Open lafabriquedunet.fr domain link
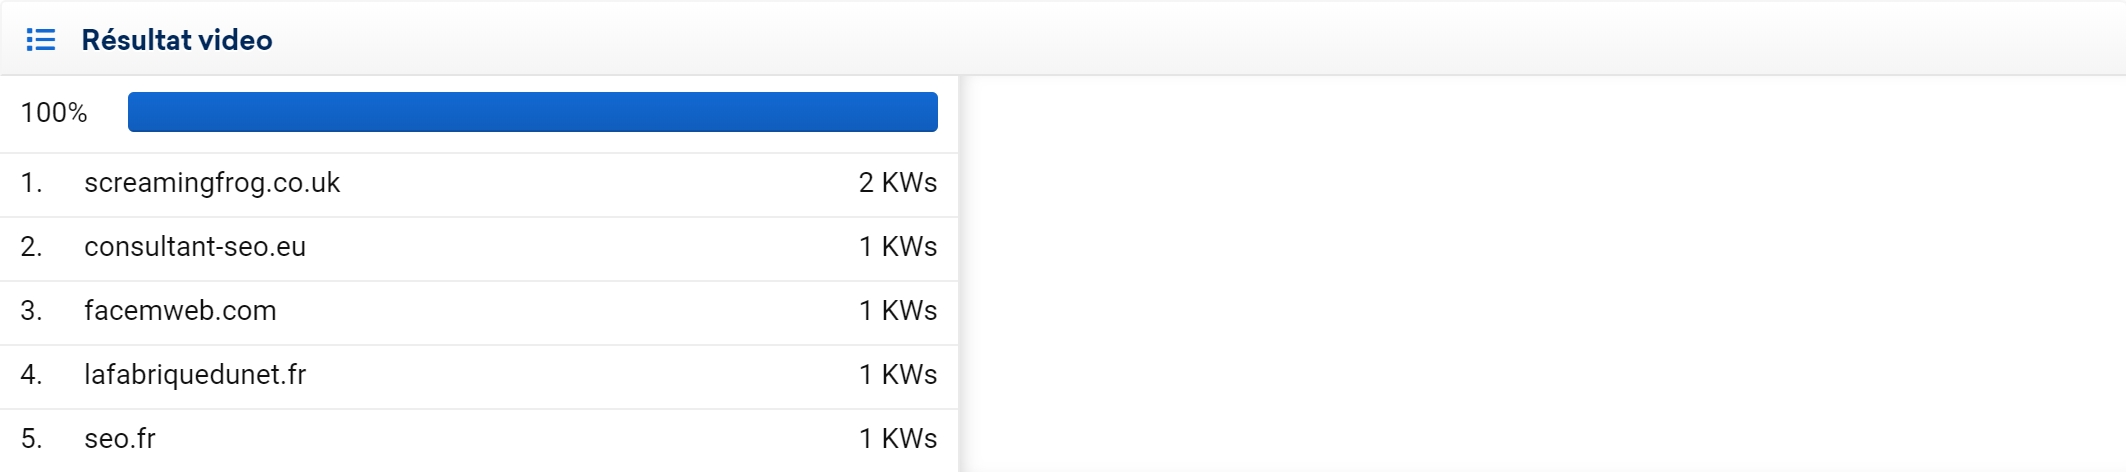The image size is (2126, 472). [x=195, y=375]
